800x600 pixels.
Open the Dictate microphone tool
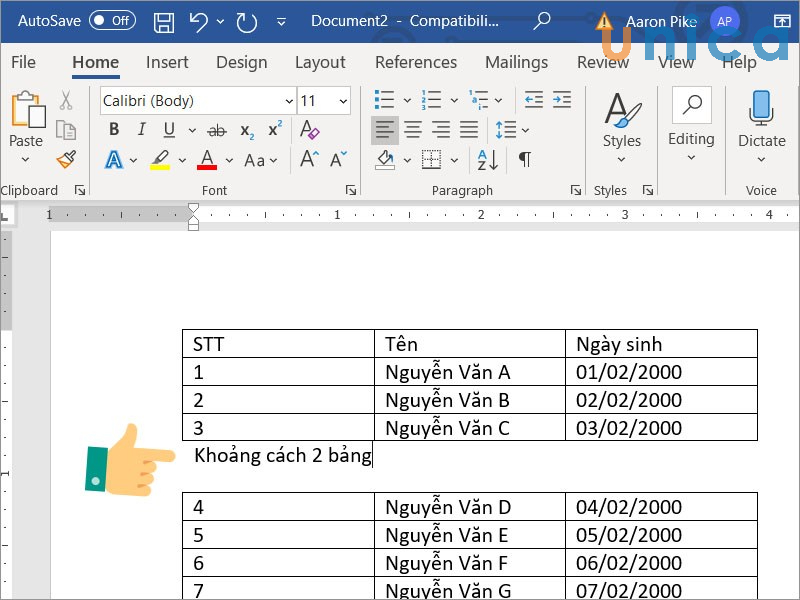click(761, 120)
